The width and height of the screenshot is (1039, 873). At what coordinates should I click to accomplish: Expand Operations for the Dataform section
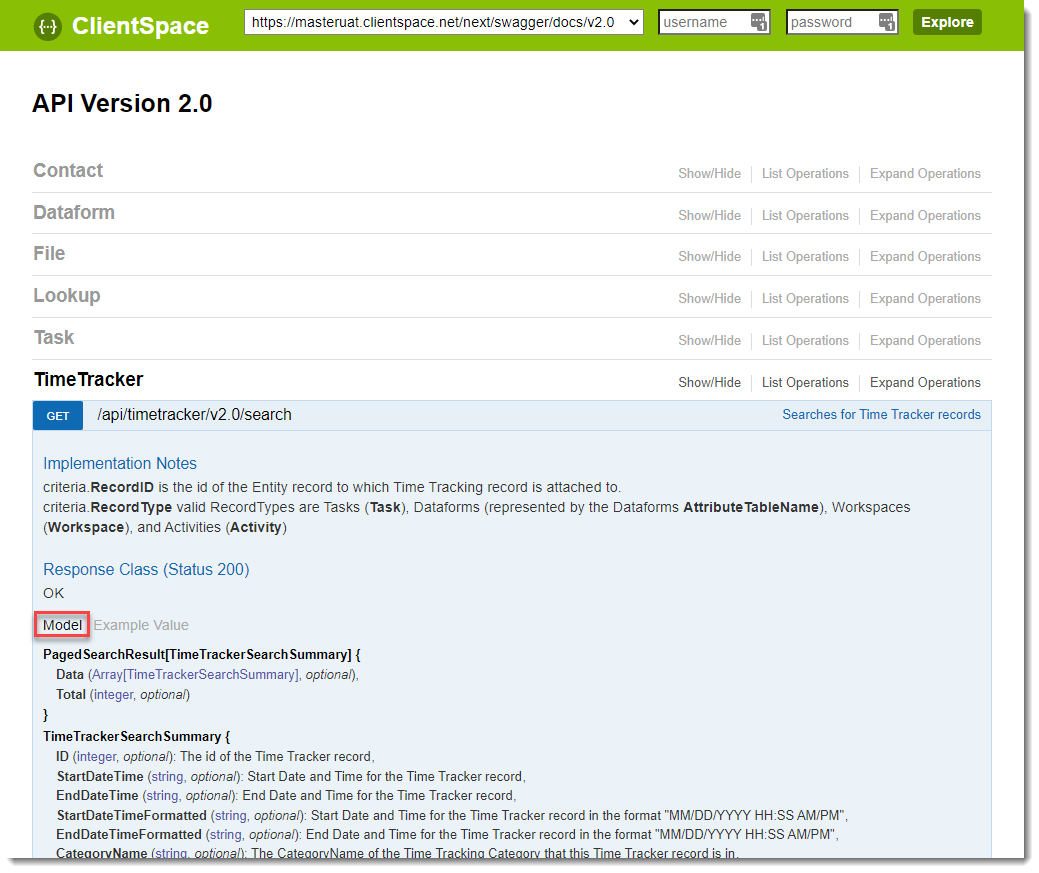coord(925,216)
